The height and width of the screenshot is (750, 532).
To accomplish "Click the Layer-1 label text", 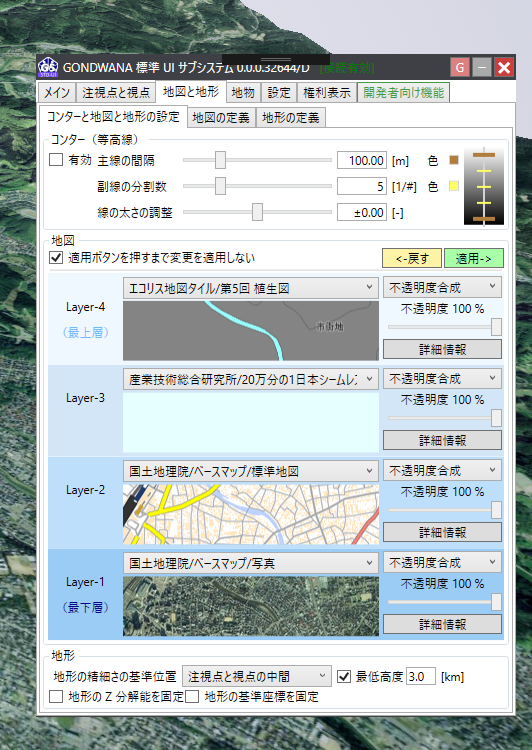I will (85, 582).
